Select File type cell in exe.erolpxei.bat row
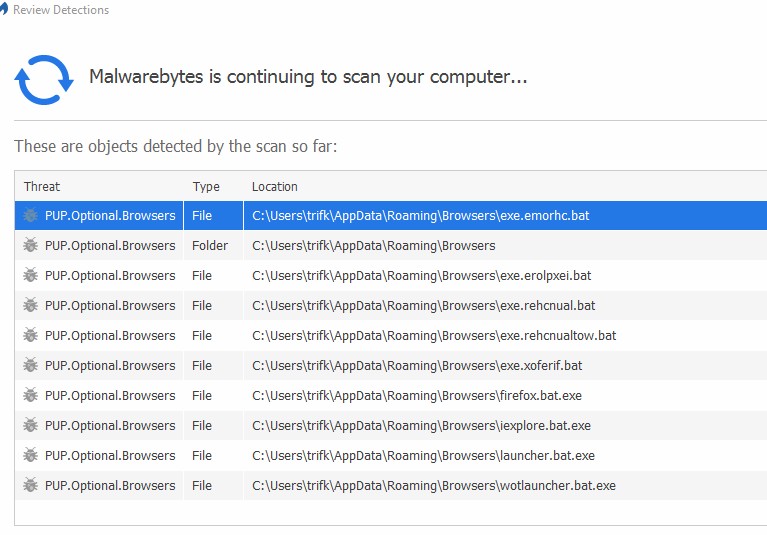Viewport: 767px width, 535px height. point(202,275)
